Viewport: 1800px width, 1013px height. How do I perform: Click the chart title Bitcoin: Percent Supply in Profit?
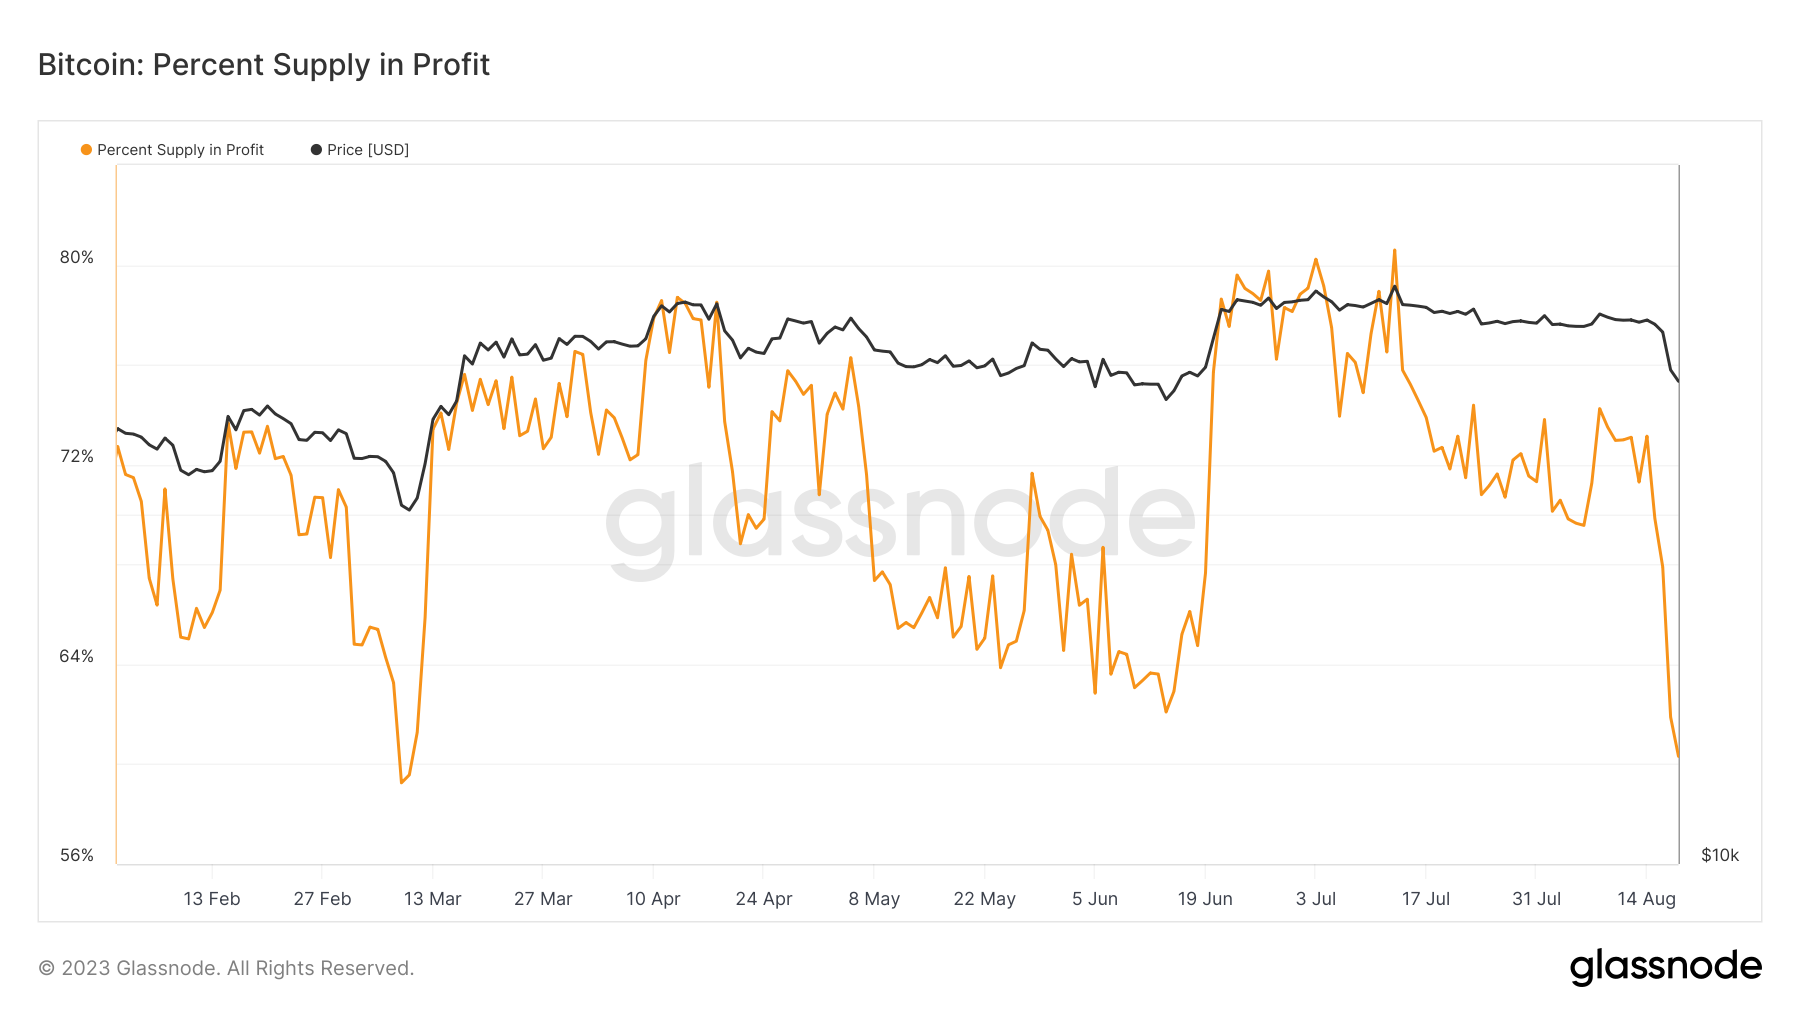(x=264, y=65)
